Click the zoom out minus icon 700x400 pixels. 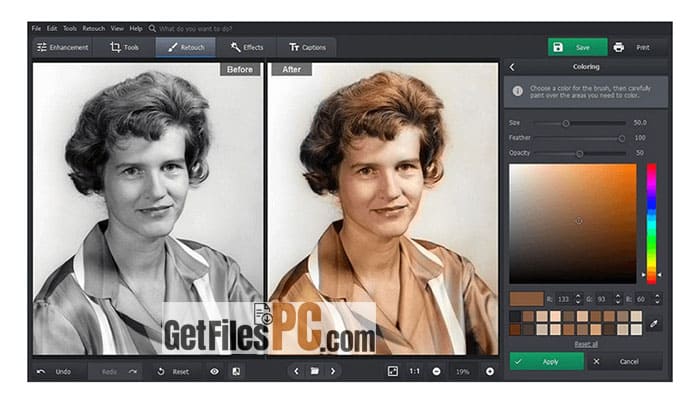click(x=437, y=371)
